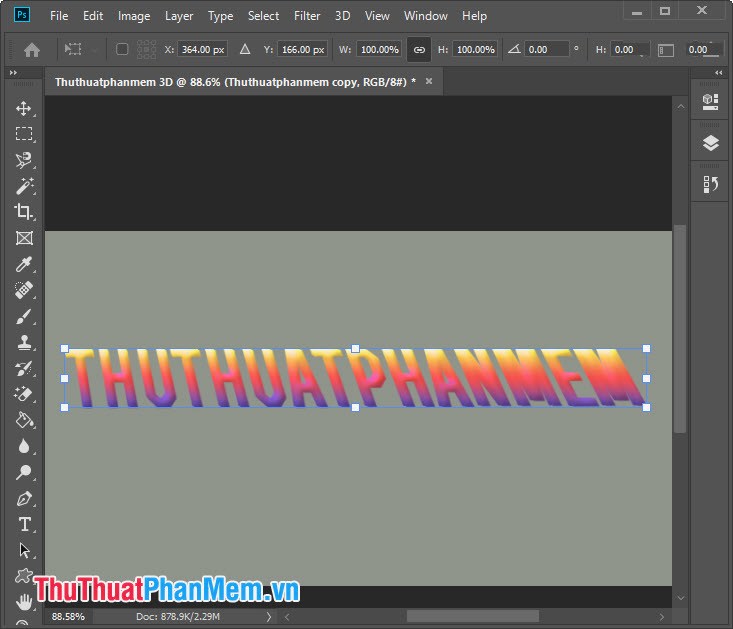Select the Rectangular Marquee tool
The width and height of the screenshot is (733, 629).
click(x=24, y=134)
